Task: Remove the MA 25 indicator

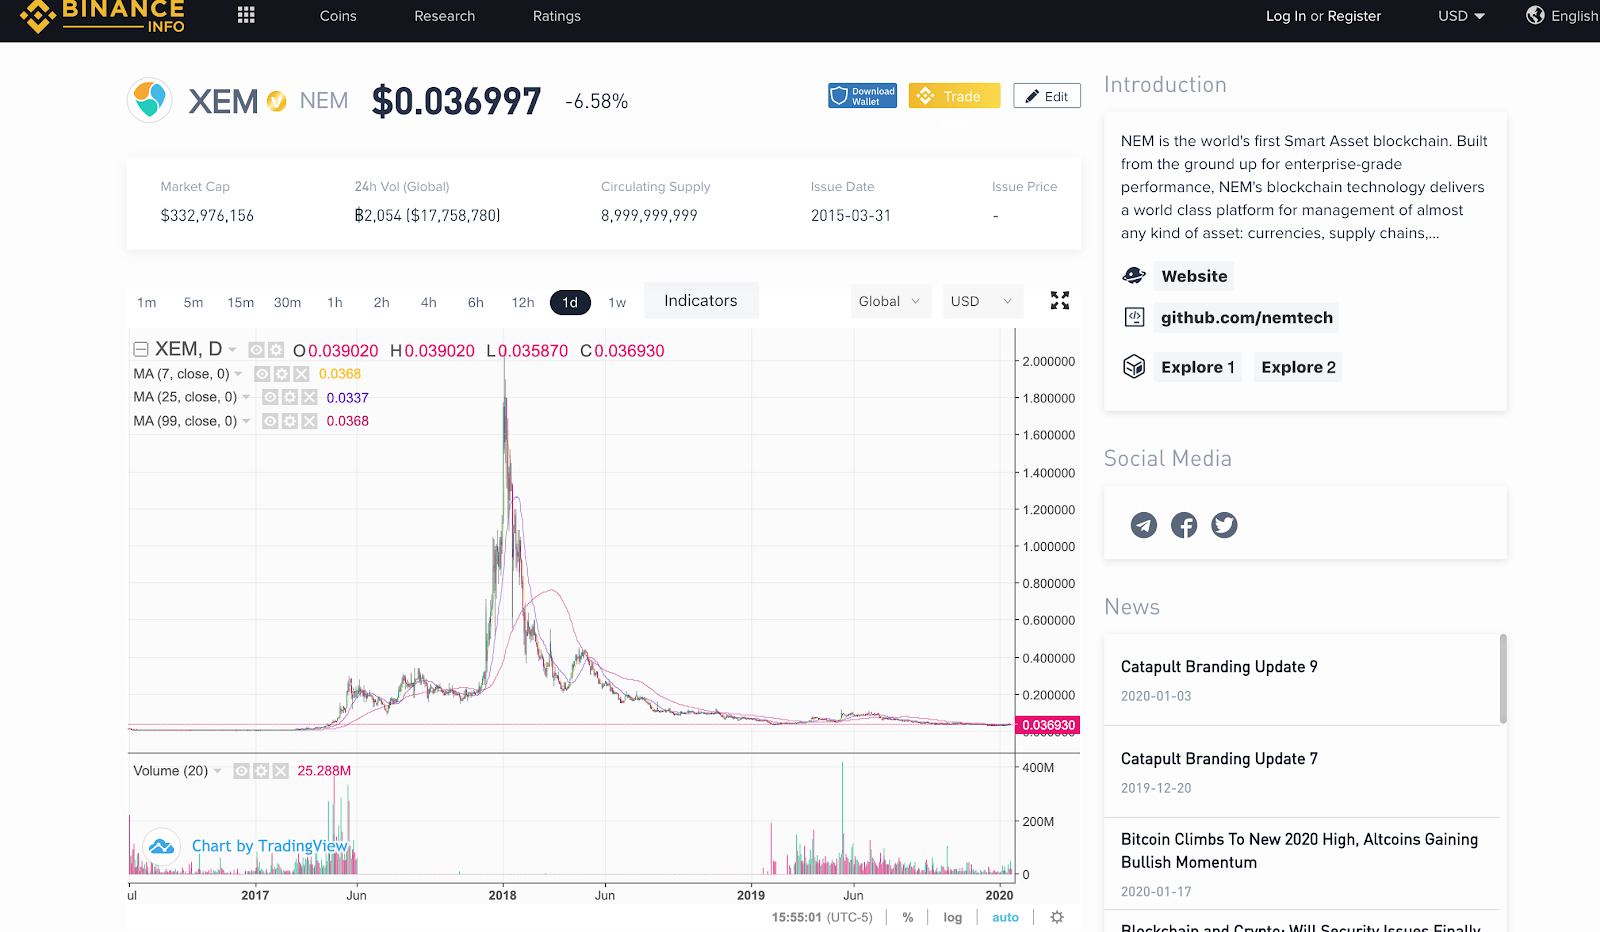Action: [309, 397]
